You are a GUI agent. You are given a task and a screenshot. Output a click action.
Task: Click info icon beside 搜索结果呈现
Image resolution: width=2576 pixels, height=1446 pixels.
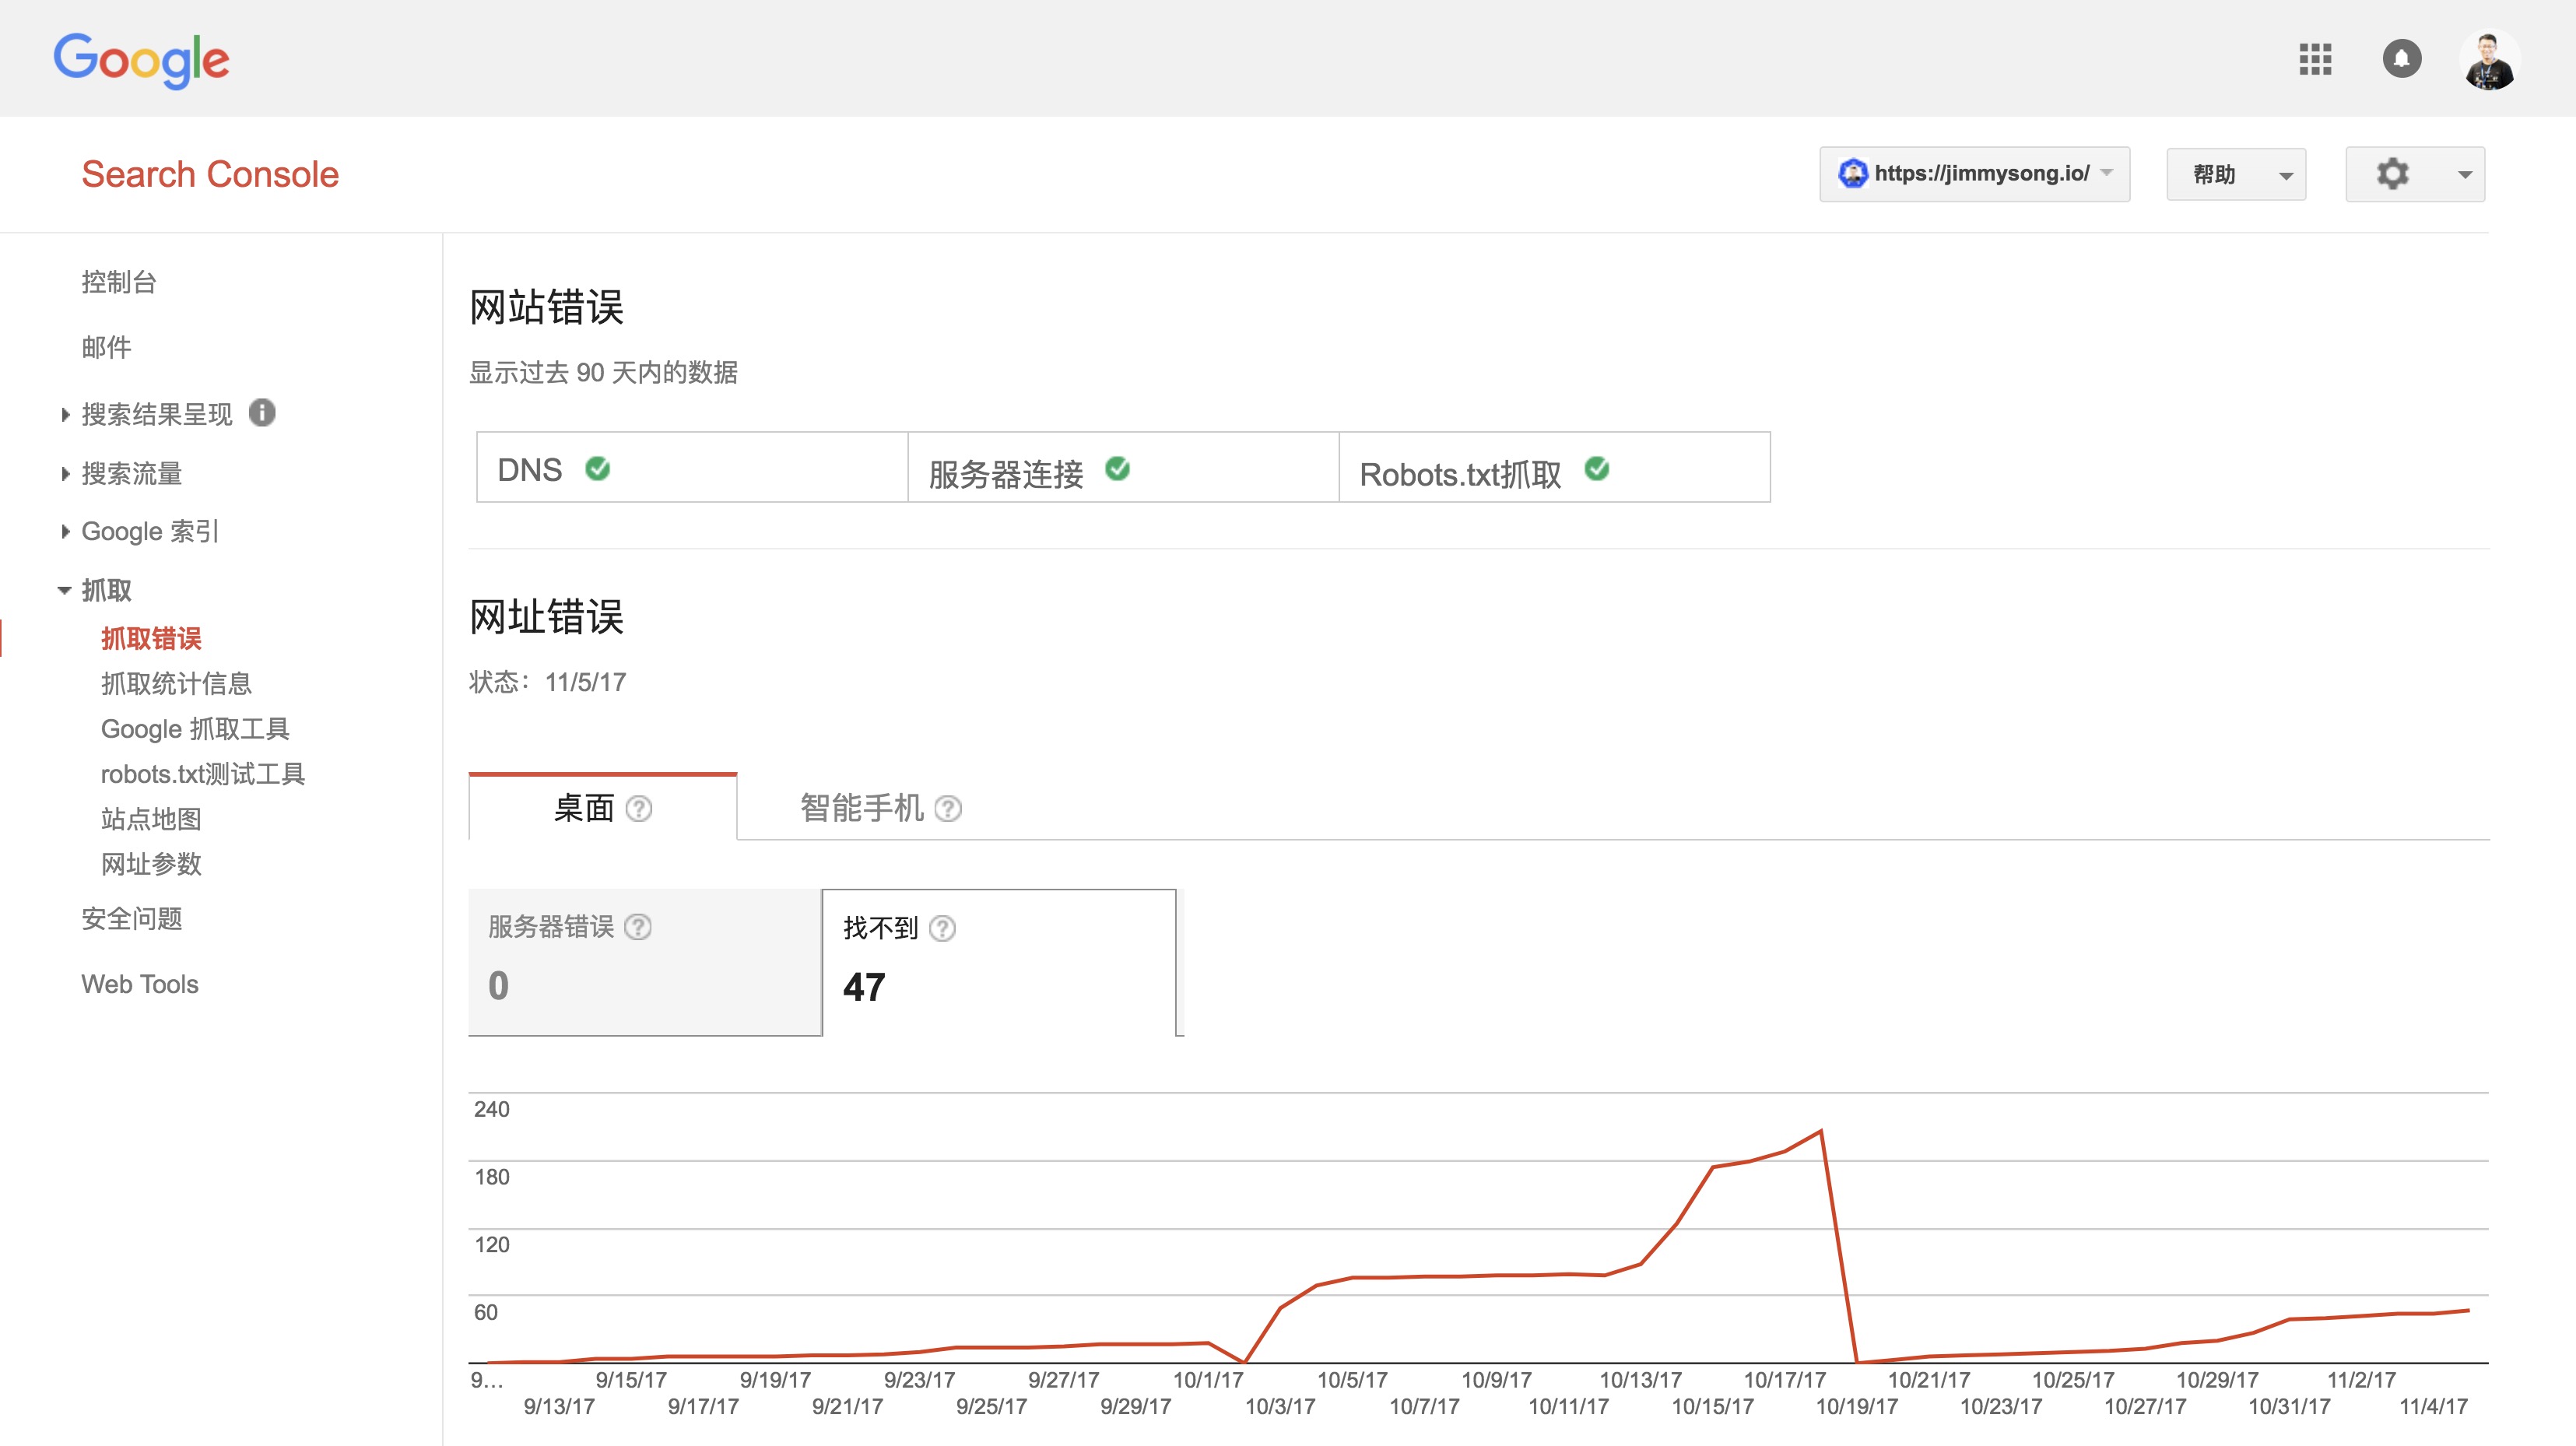point(262,412)
